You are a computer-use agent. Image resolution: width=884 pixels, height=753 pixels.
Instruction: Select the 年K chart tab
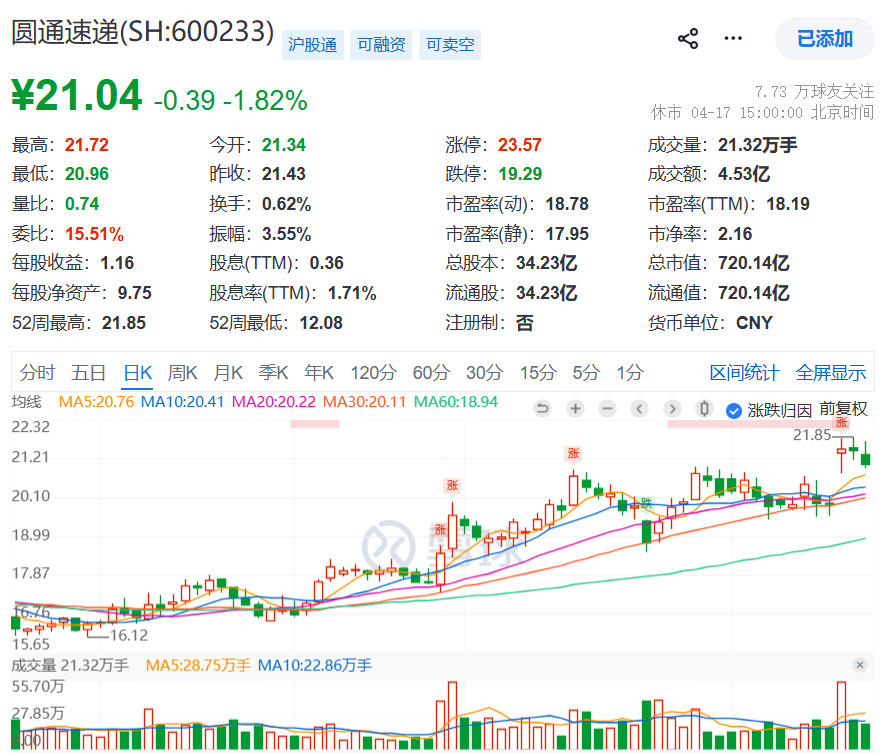pyautogui.click(x=319, y=373)
